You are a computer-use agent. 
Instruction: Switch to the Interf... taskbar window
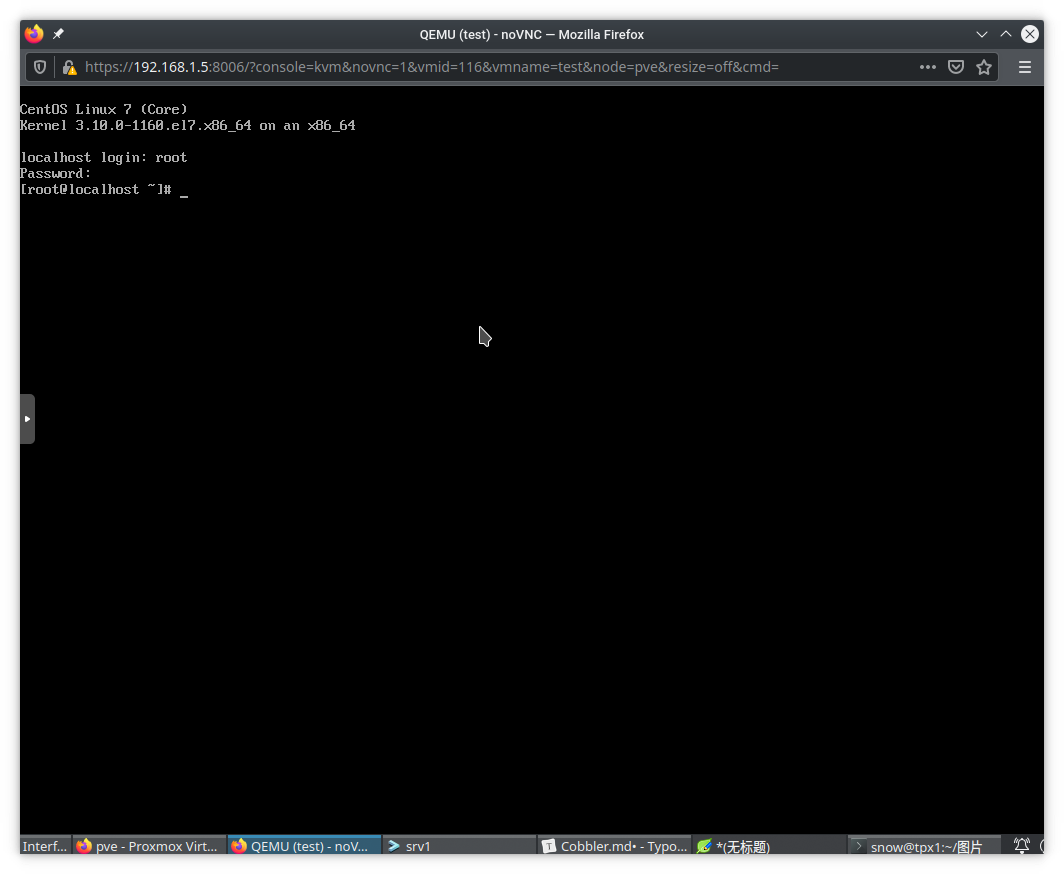tap(45, 846)
